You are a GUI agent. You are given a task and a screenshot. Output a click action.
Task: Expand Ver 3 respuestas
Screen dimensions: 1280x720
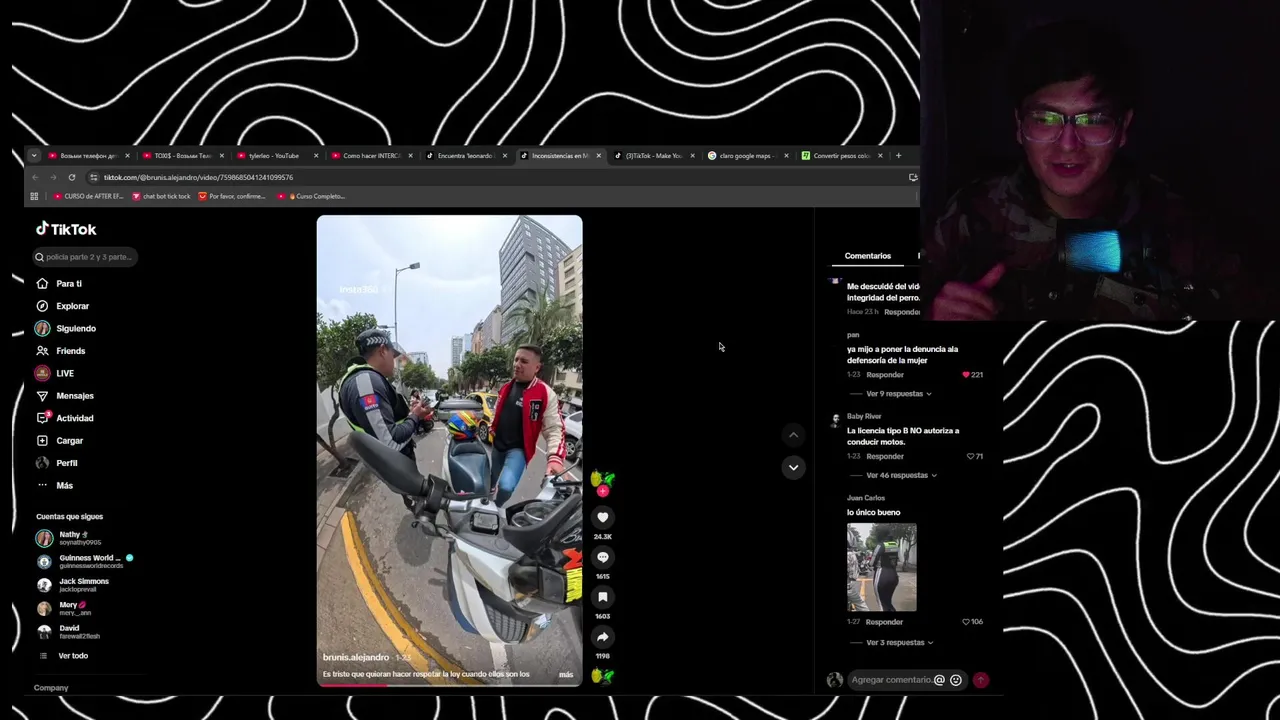click(x=899, y=642)
